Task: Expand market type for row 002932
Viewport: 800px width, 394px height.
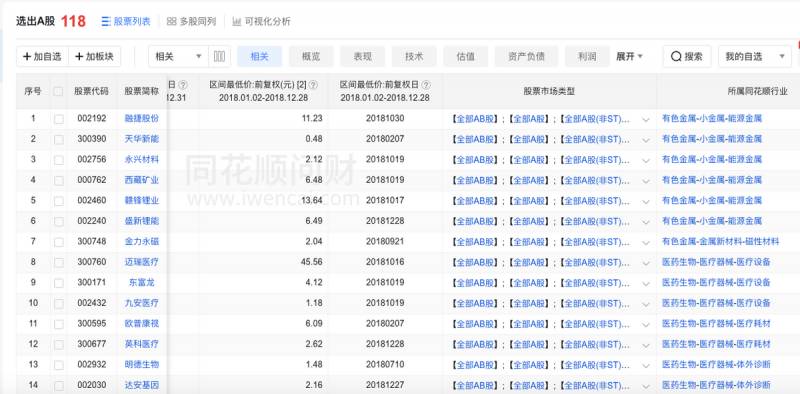Action: [645, 365]
